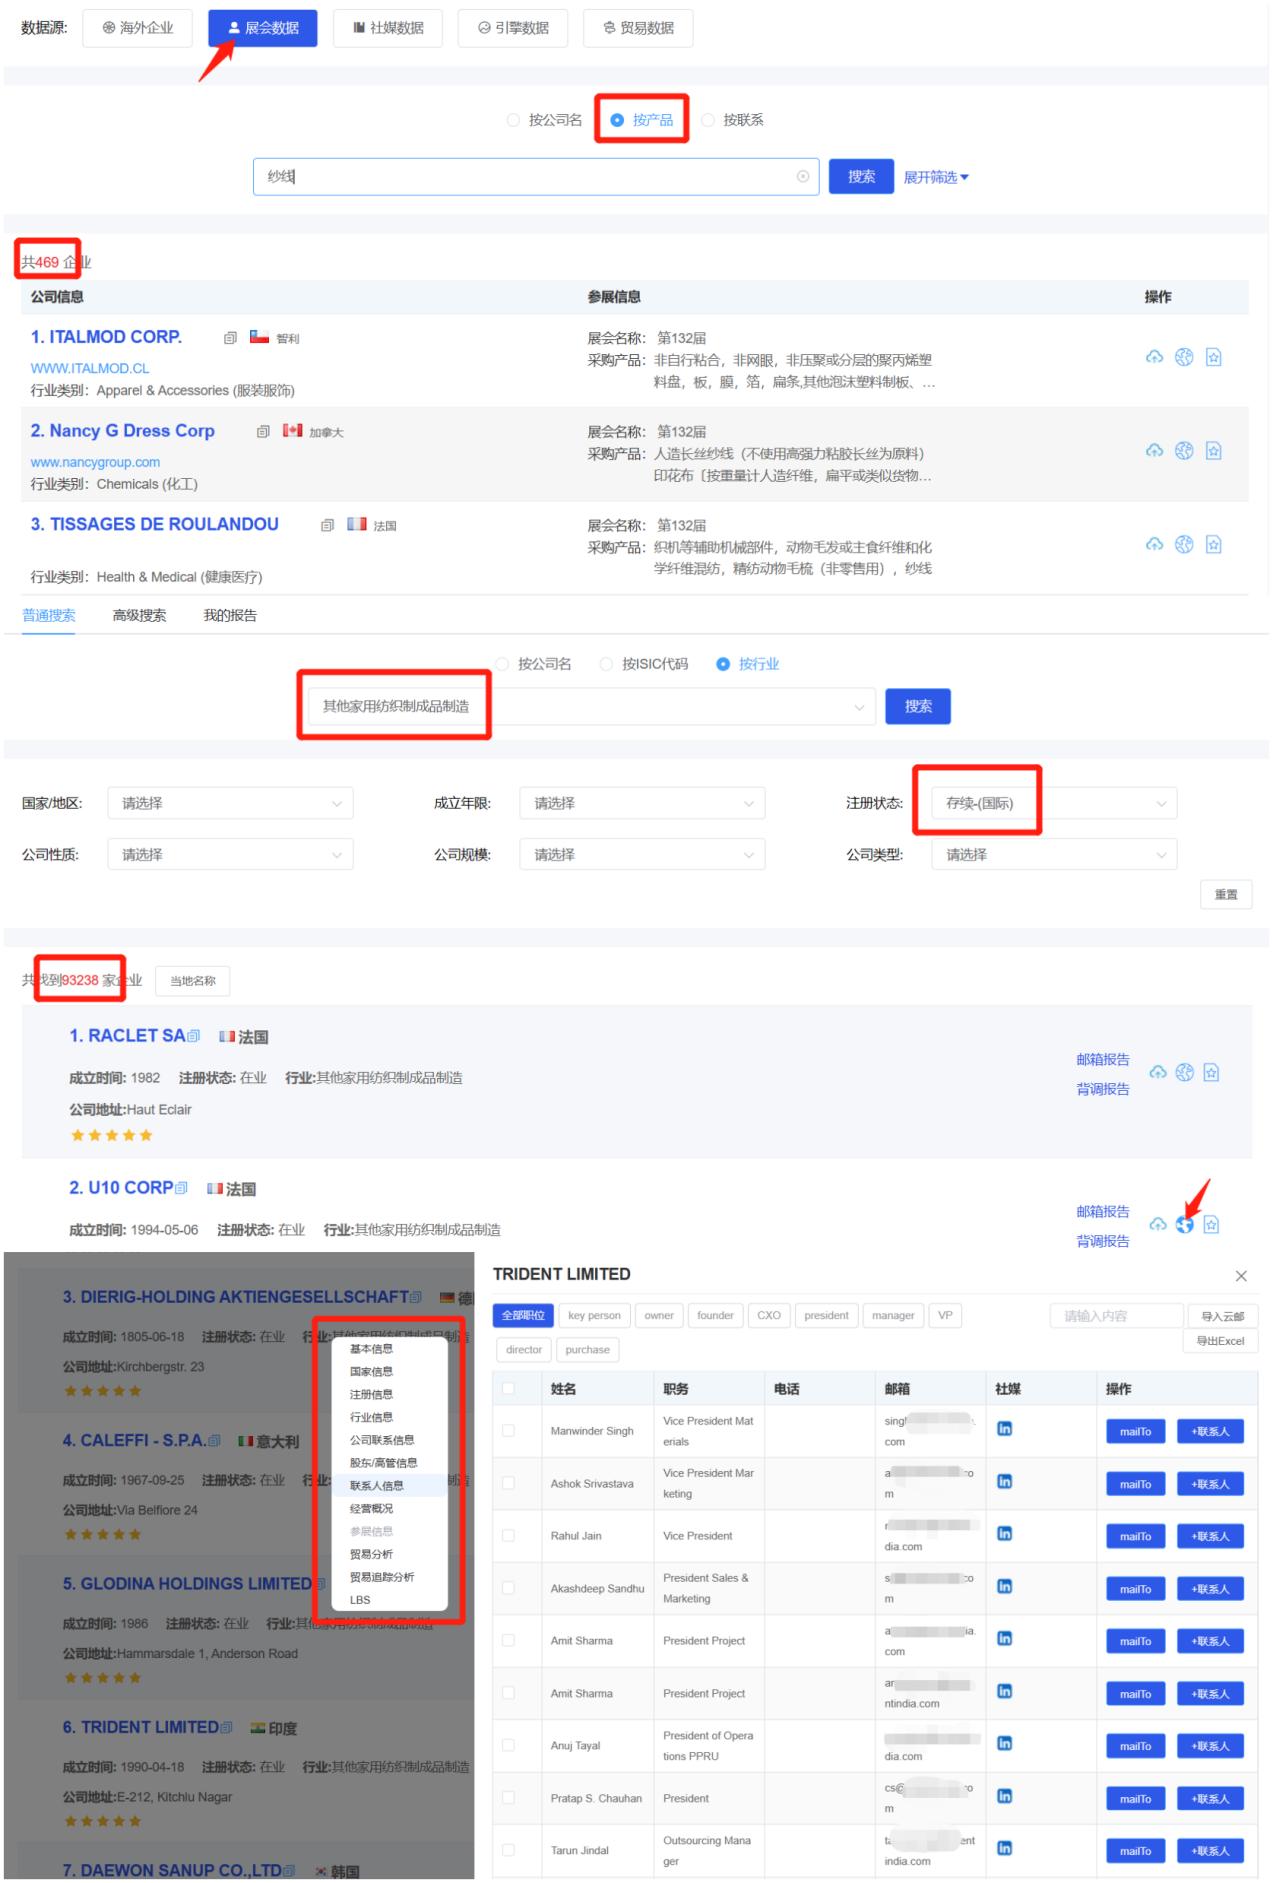Open LinkedIn icon for Manwinder Singh

(1004, 1429)
